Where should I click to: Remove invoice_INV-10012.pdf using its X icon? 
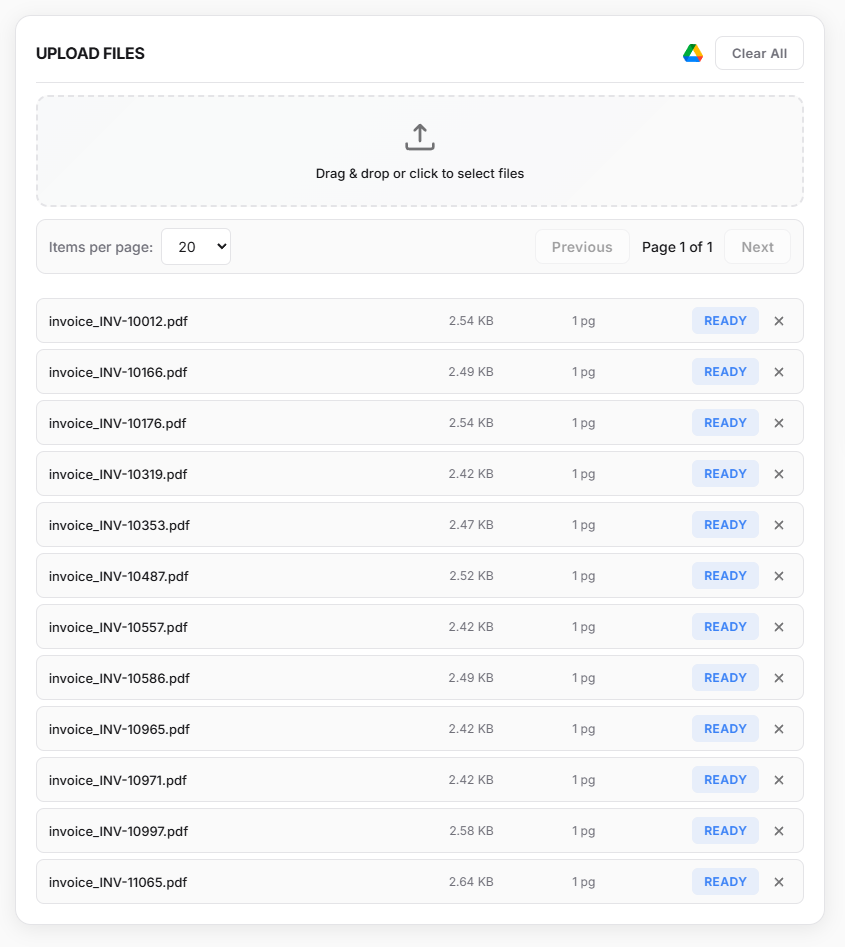pyautogui.click(x=779, y=321)
